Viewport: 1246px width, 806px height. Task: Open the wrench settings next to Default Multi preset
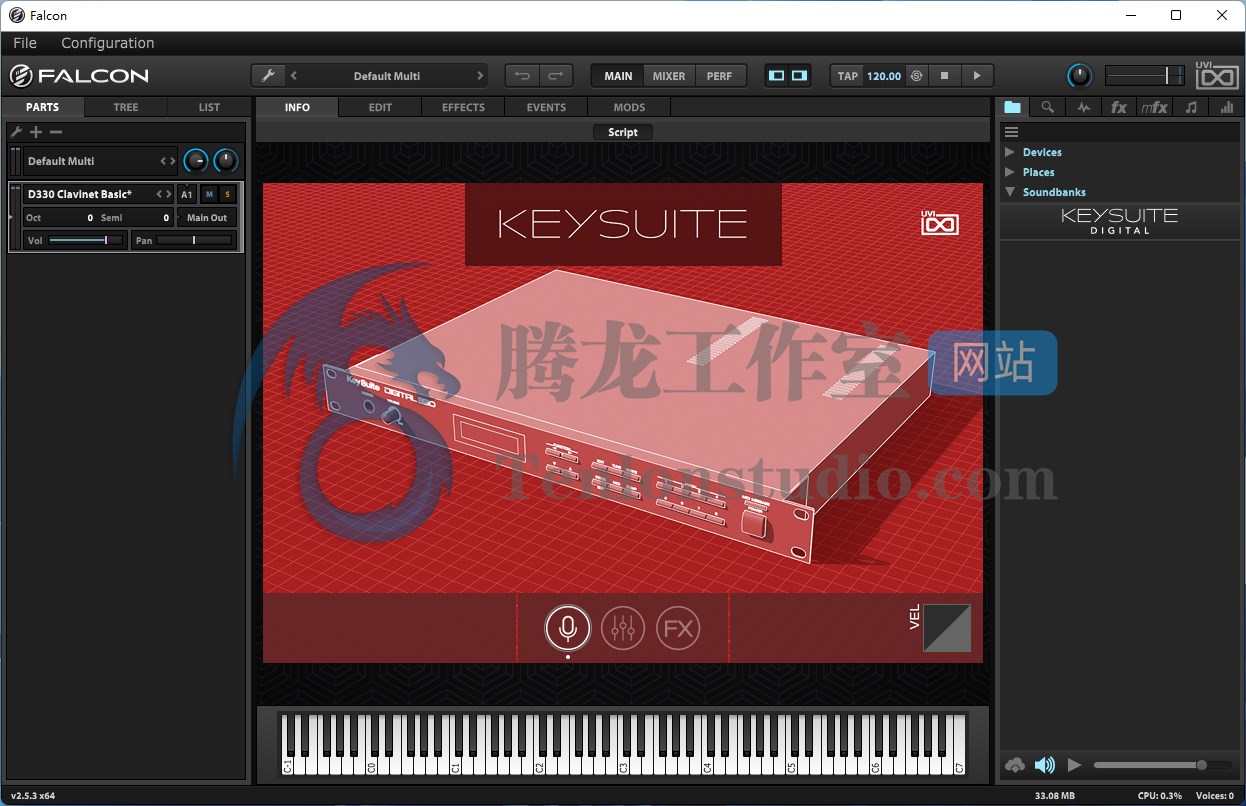click(x=267, y=76)
